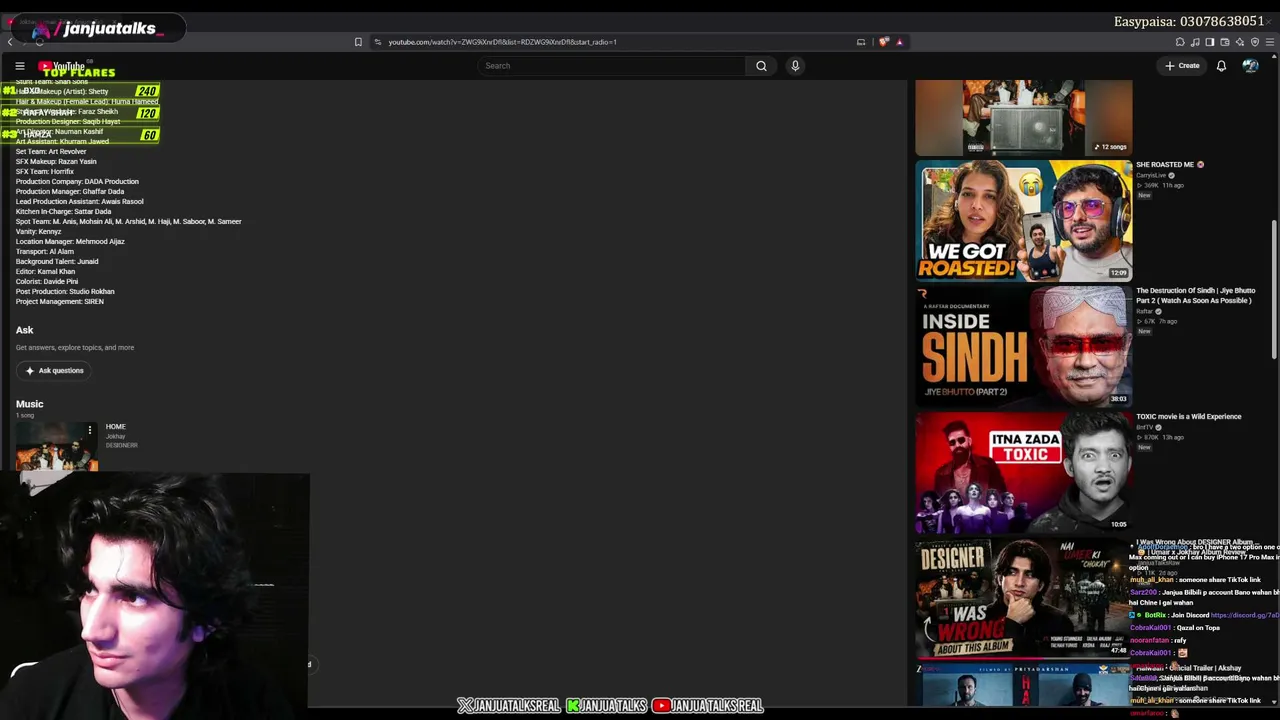
Task: Click the SHE ROASTED ME video title
Action: [x=1165, y=165]
